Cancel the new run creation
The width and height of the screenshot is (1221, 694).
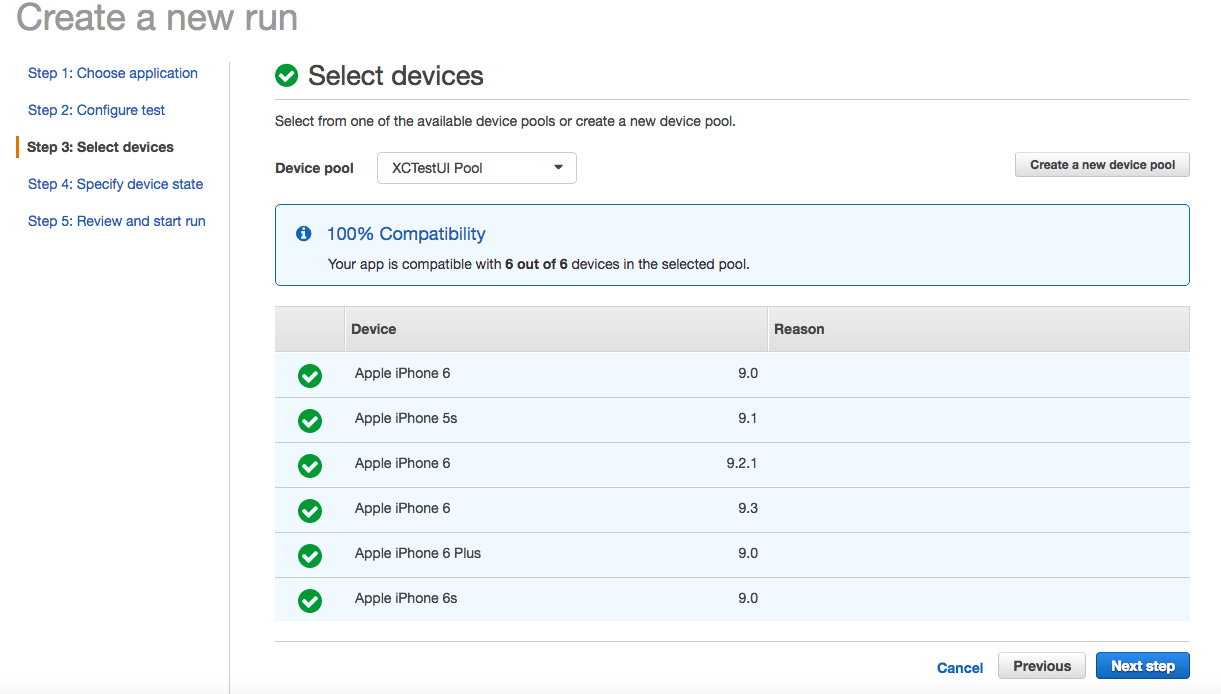pos(959,667)
